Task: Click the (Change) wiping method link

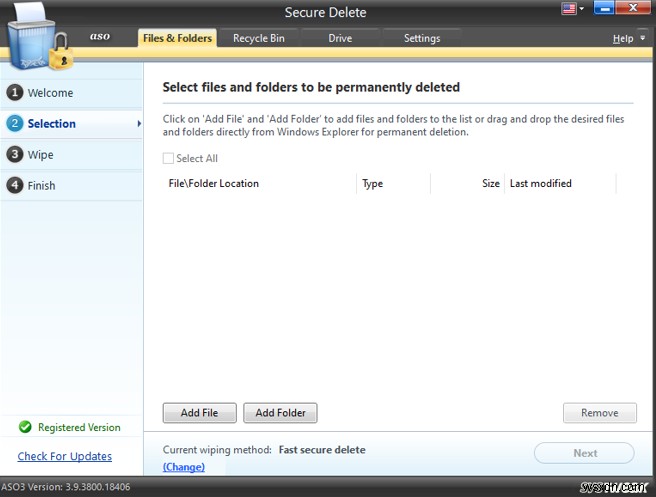Action: coord(184,467)
